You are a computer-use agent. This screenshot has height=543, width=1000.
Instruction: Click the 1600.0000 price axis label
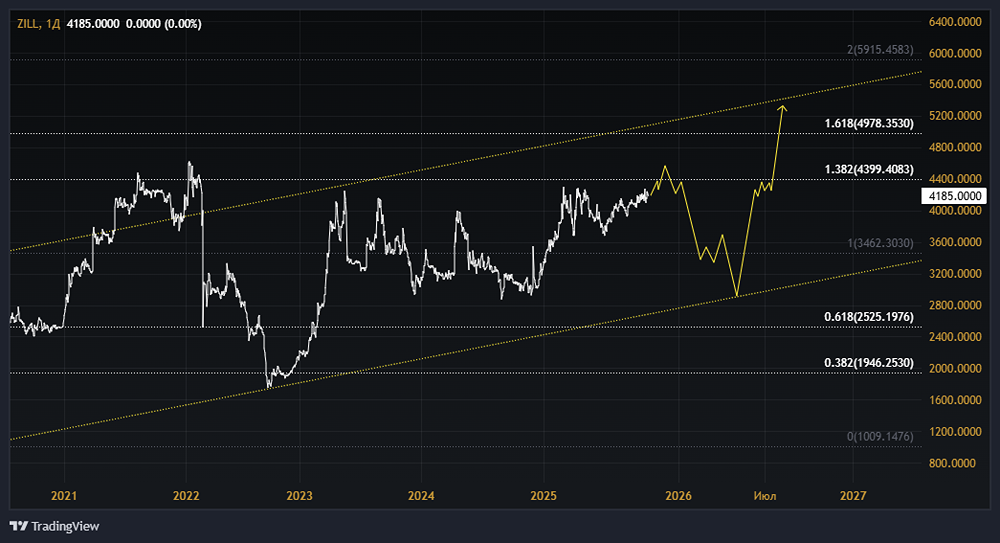[x=955, y=400]
